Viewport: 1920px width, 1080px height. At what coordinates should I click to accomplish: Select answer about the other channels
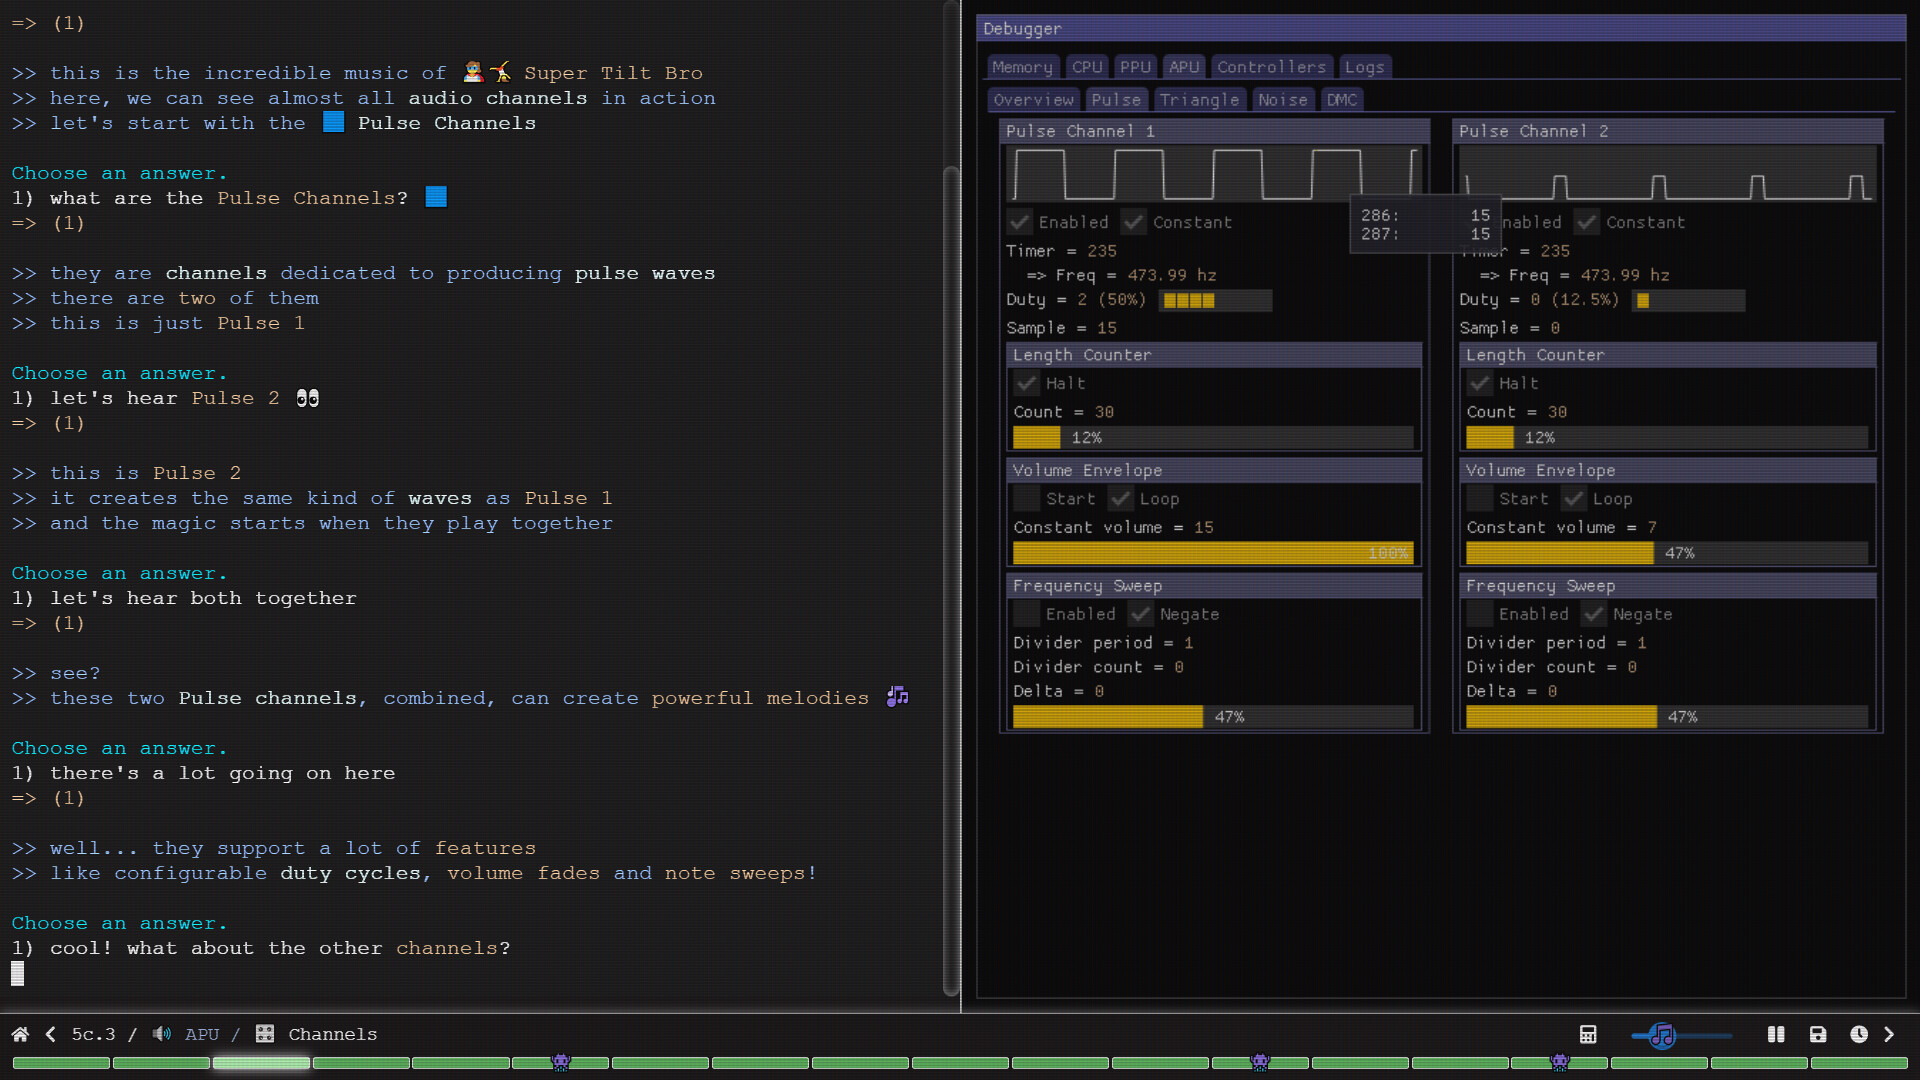pos(260,948)
